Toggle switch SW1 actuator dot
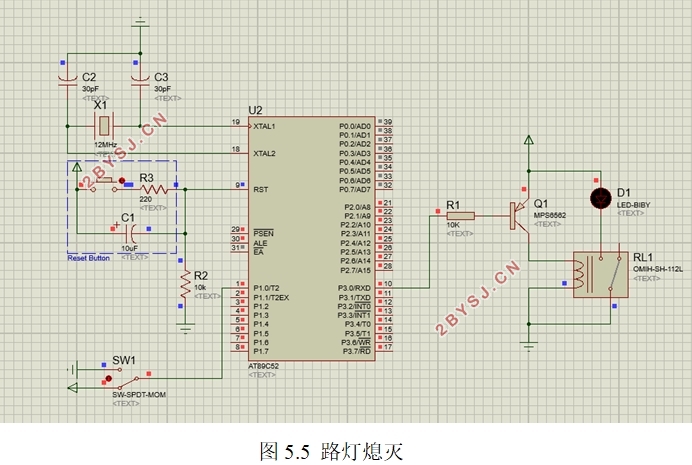The image size is (692, 465). (x=109, y=379)
